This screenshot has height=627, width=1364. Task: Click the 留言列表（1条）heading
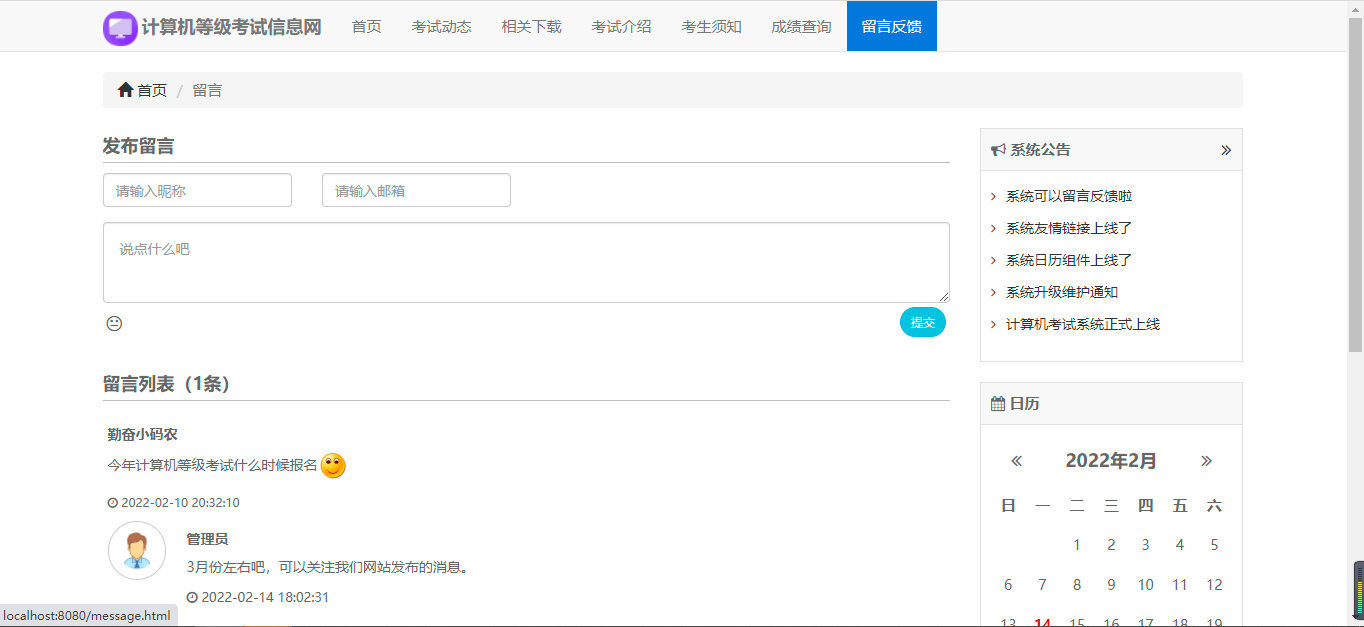(170, 384)
